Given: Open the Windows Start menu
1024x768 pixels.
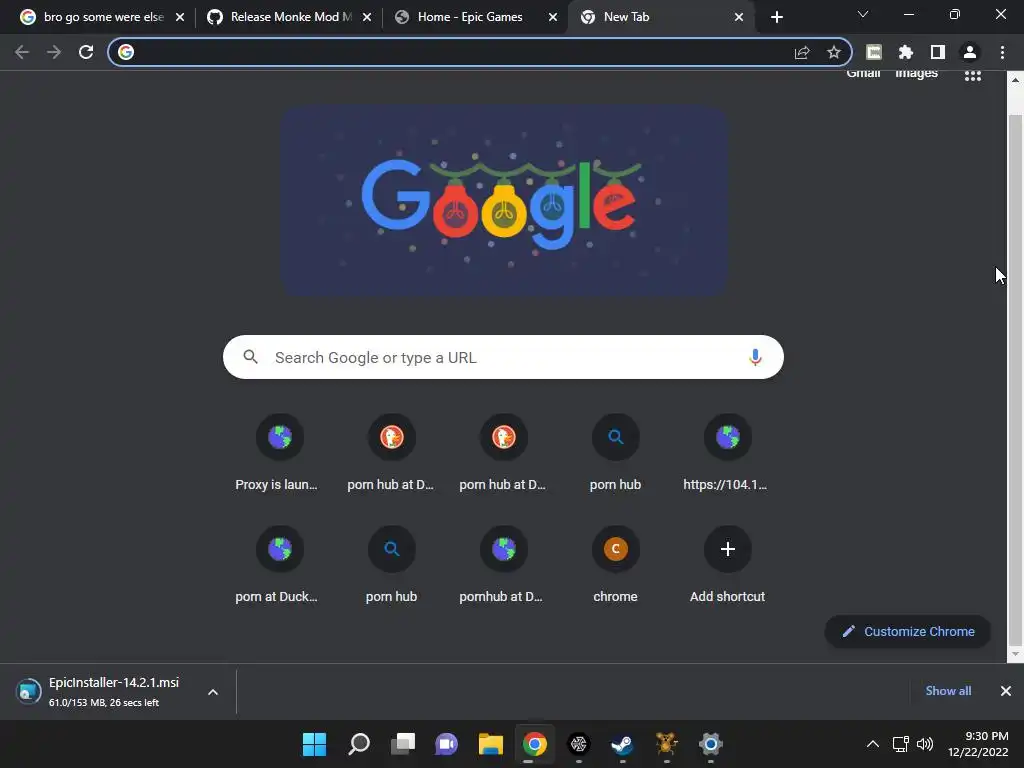Looking at the screenshot, I should 314,744.
